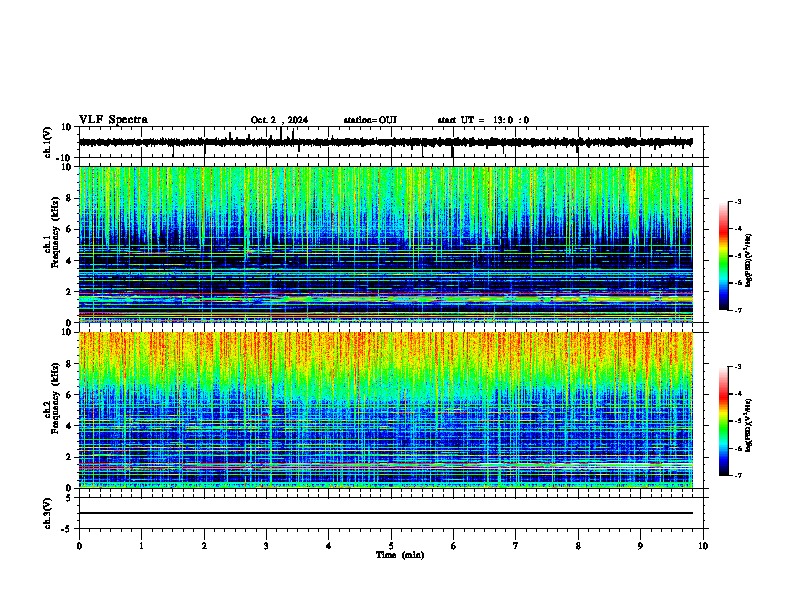Click the ch.1 voltage waveform trace
This screenshot has width=792, height=612.
[385, 142]
